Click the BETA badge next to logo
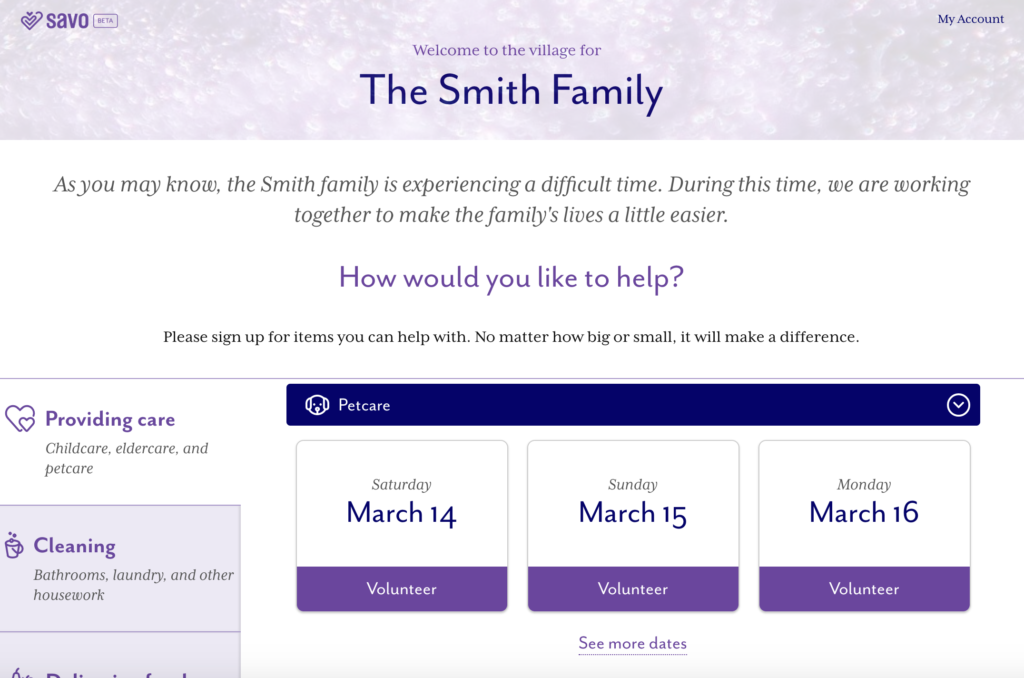 click(105, 20)
